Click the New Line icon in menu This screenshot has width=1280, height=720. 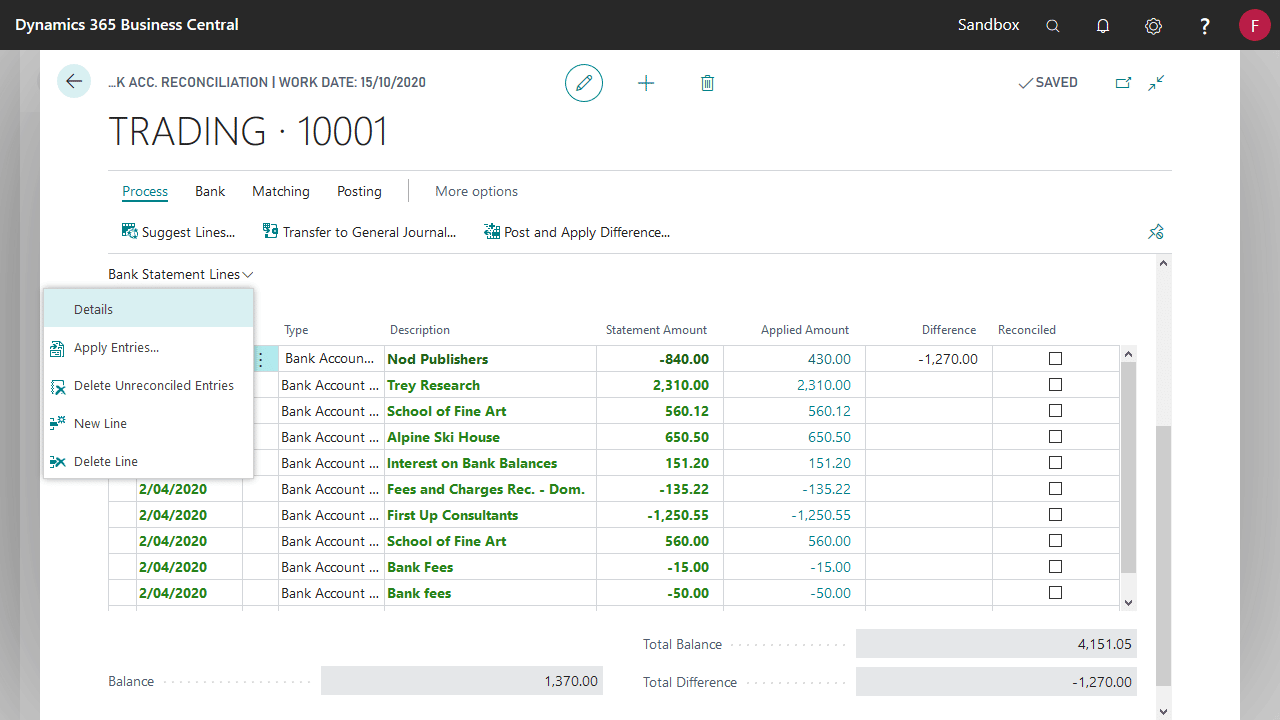[57, 423]
